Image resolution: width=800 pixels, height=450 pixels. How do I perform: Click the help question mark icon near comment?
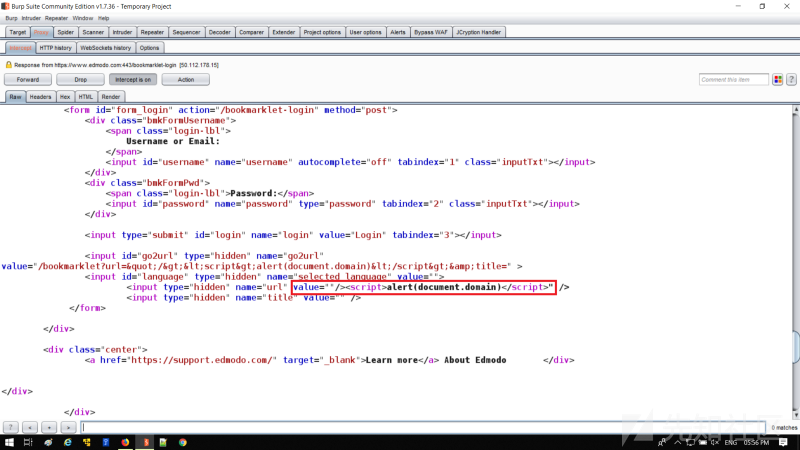coord(791,80)
